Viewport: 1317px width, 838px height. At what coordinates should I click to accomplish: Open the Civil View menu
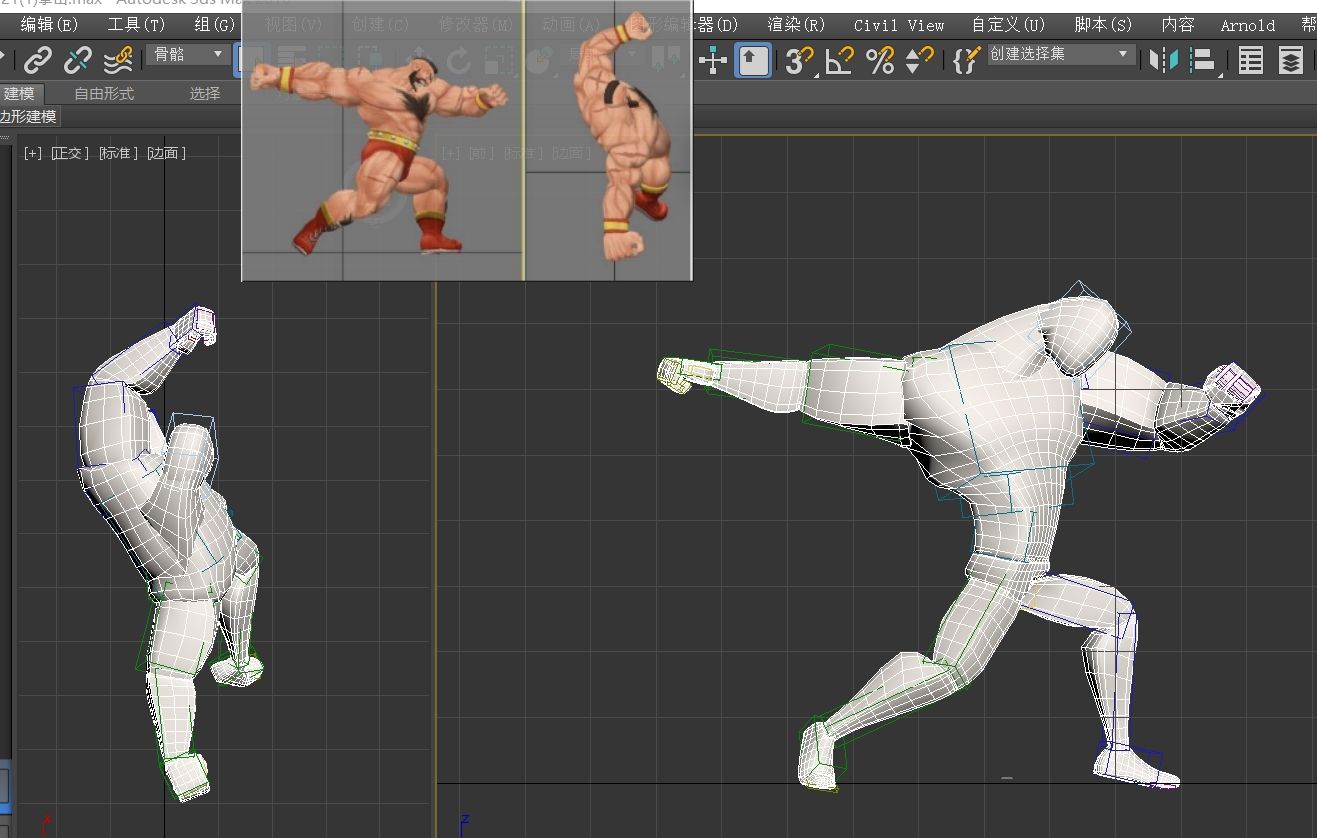click(x=899, y=25)
